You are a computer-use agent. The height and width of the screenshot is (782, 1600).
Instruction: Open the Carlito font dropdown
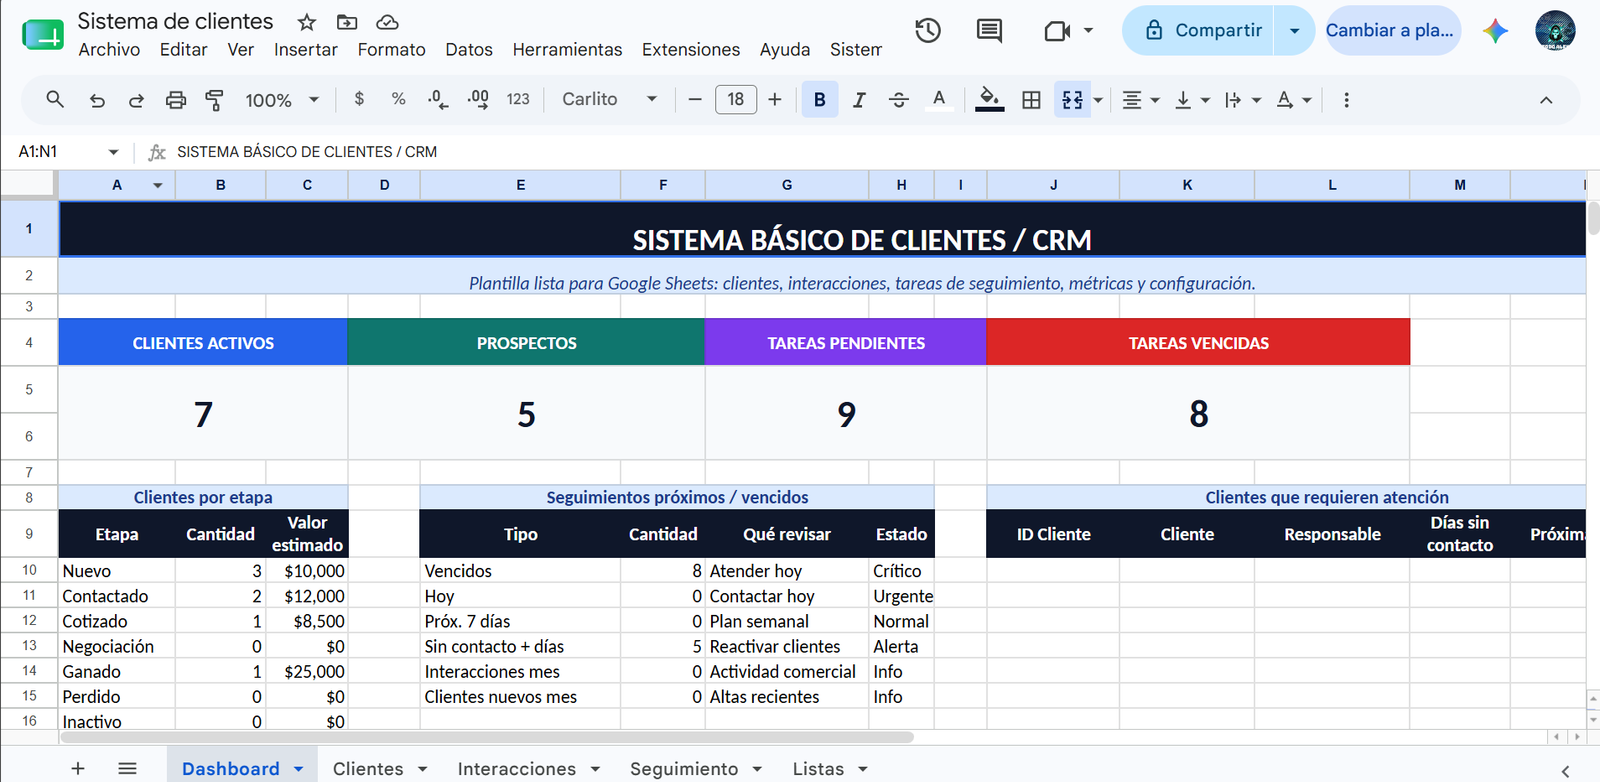[x=609, y=99]
